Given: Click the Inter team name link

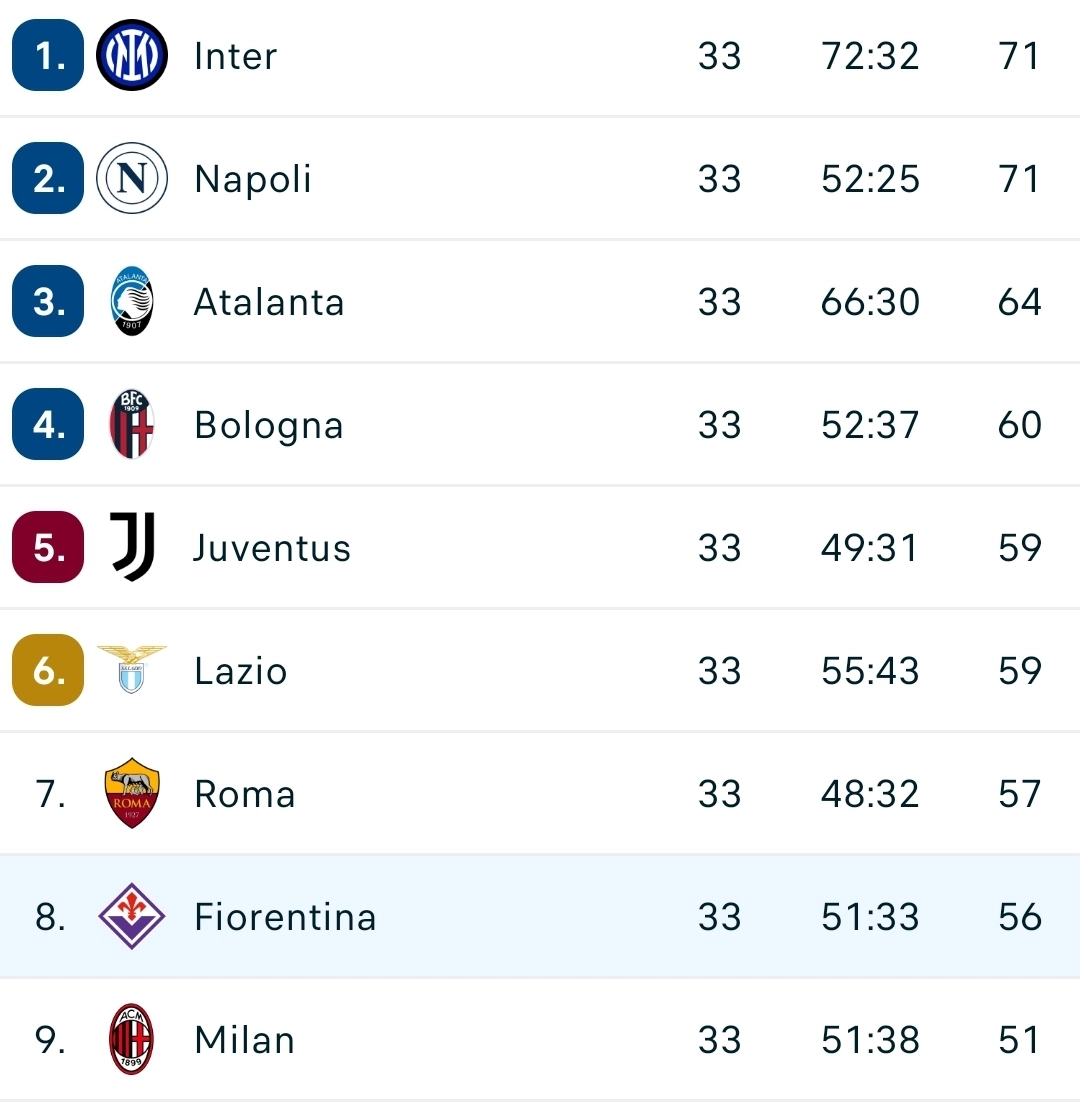Looking at the screenshot, I should 235,57.
